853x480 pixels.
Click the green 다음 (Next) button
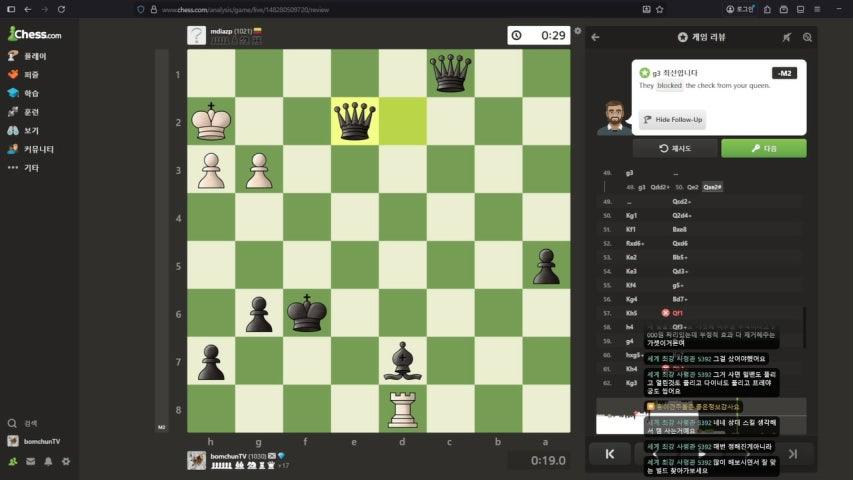click(x=764, y=148)
